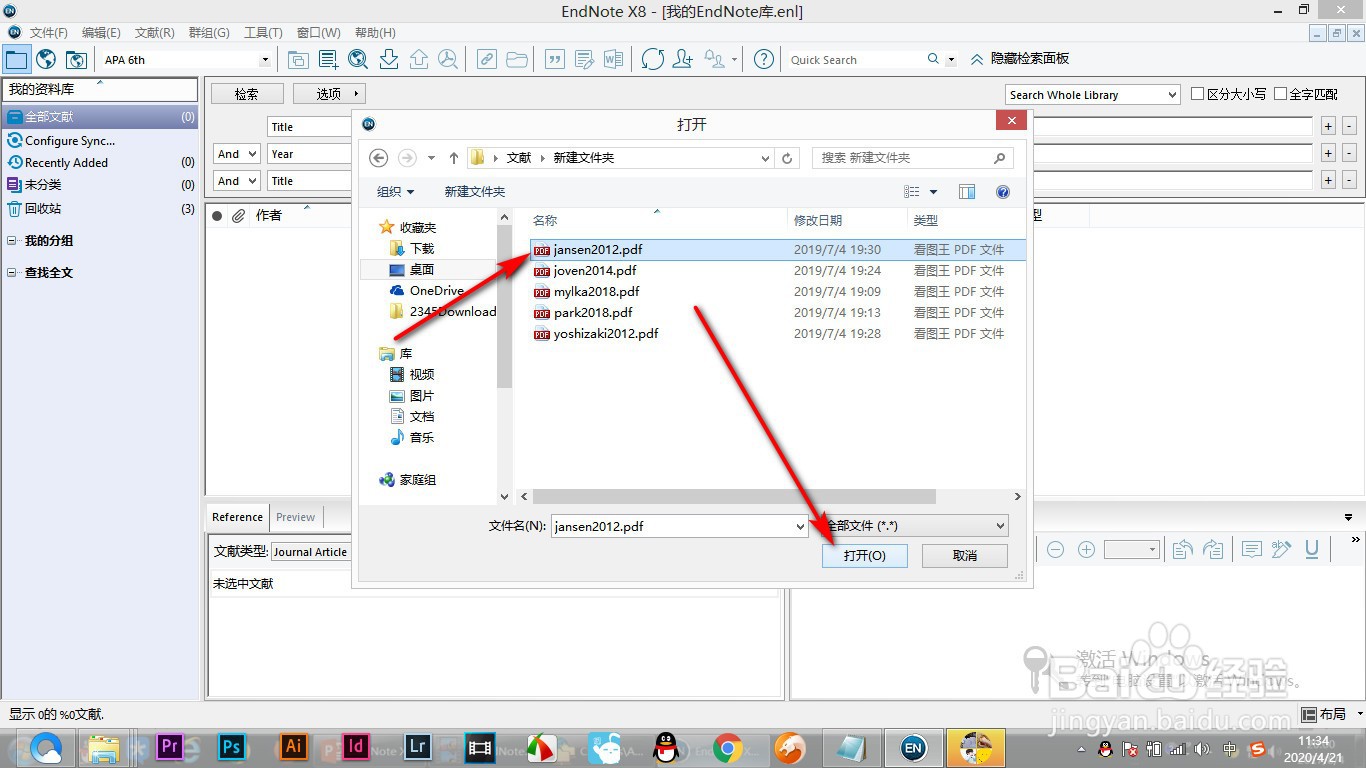
Task: Switch to Online Search mode globe icon
Action: pyautogui.click(x=46, y=59)
